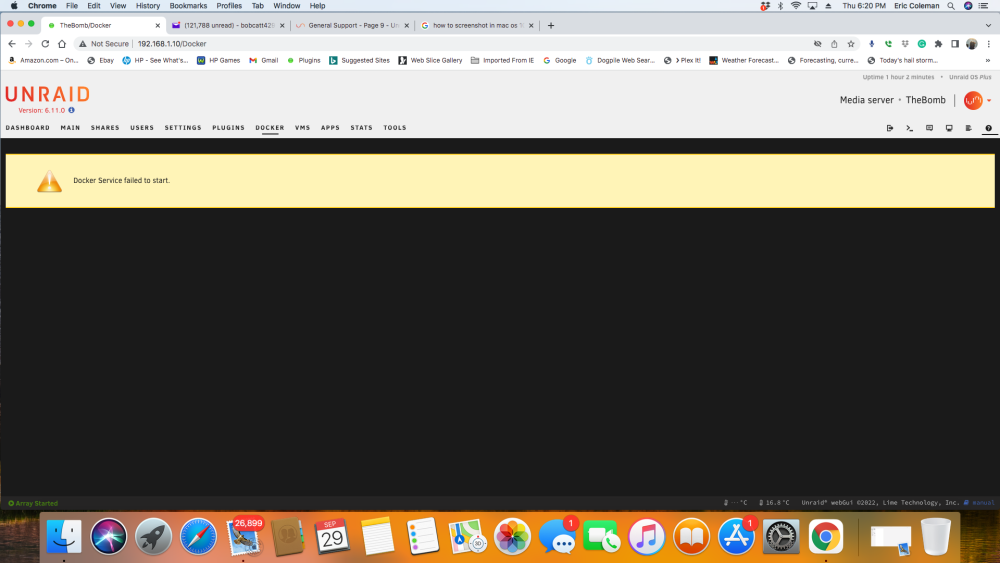Open Chrome extensions puzzle icon
Viewport: 1000px width, 563px height.
coord(938,43)
